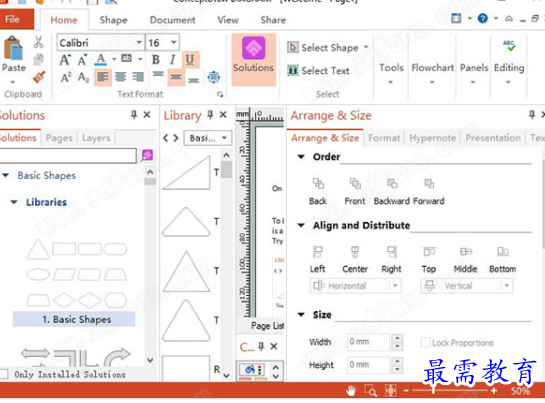Image resolution: width=545 pixels, height=403 pixels.
Task: Go to previous library with left arrow
Action: [x=166, y=138]
